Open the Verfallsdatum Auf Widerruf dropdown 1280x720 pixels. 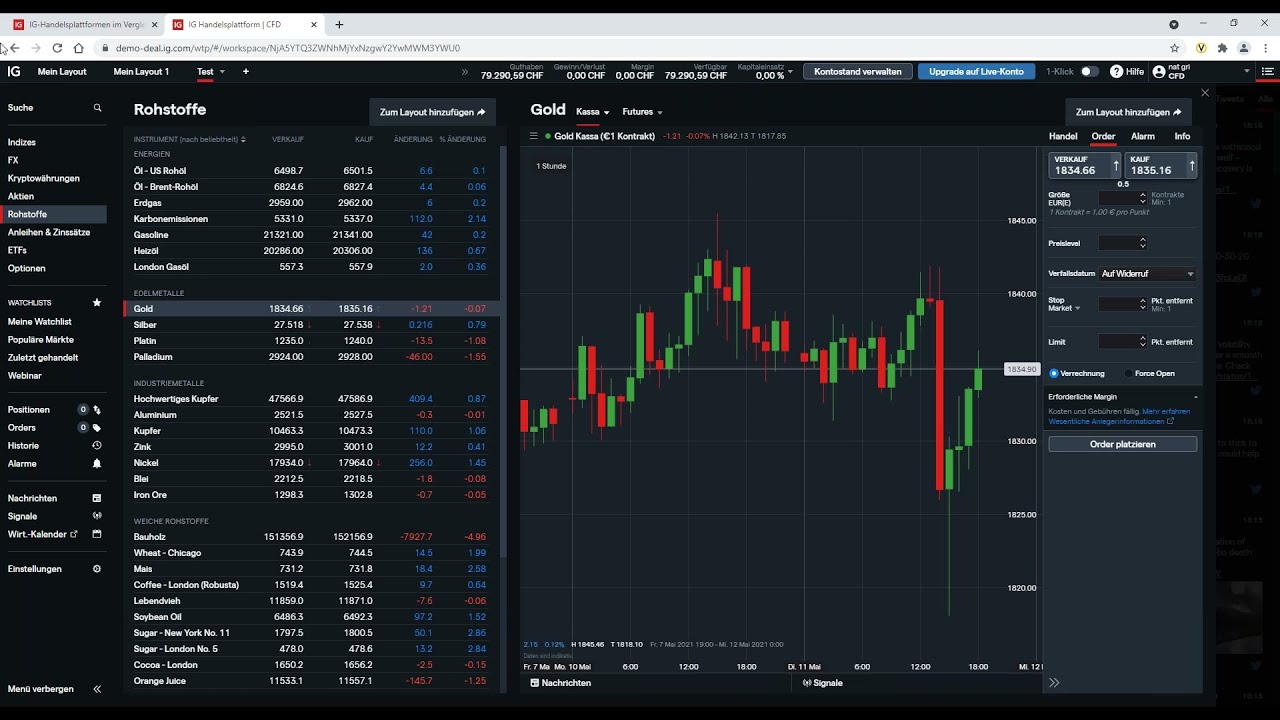point(1147,274)
